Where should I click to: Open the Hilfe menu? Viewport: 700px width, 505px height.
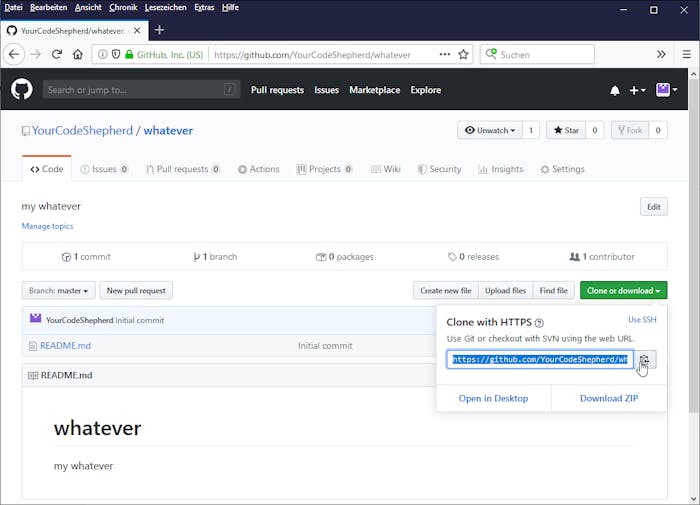click(x=230, y=8)
